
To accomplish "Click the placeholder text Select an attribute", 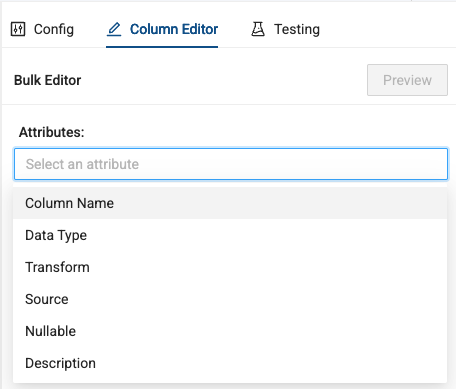I will (82, 164).
